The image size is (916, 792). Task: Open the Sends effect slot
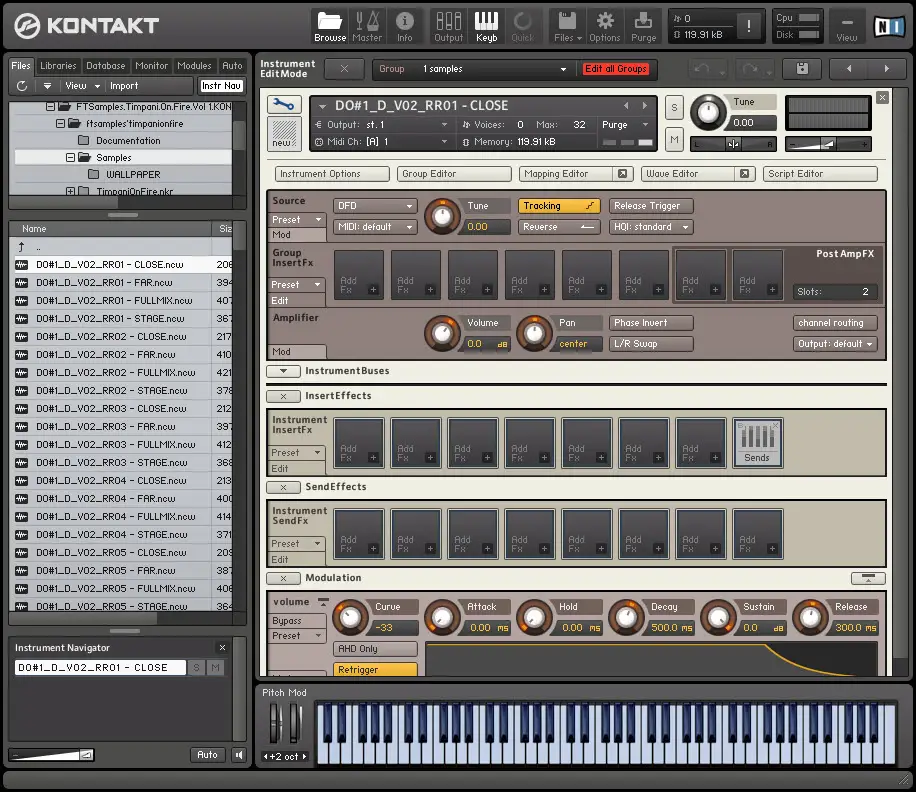pyautogui.click(x=757, y=443)
